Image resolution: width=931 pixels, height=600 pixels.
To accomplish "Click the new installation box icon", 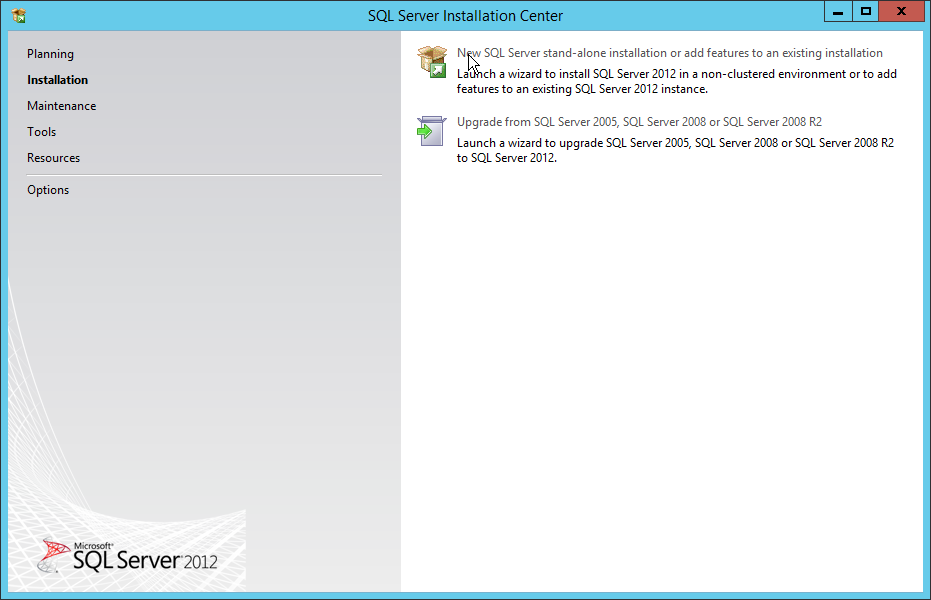I will click(x=431, y=61).
